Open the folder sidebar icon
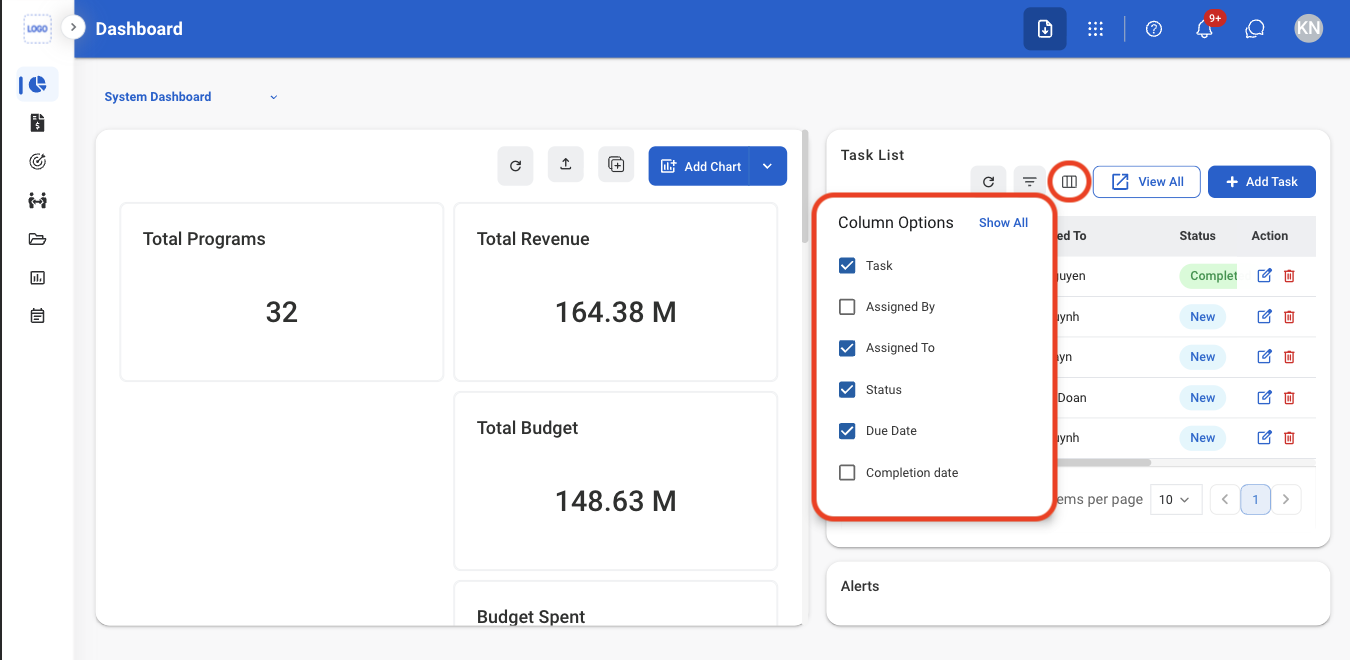 coord(38,239)
